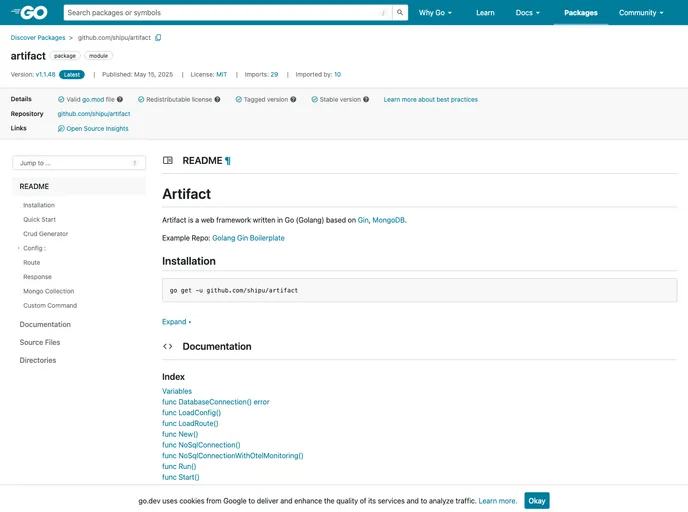The image size is (688, 512).
Task: Copy the package path via copy icon
Action: [158, 38]
